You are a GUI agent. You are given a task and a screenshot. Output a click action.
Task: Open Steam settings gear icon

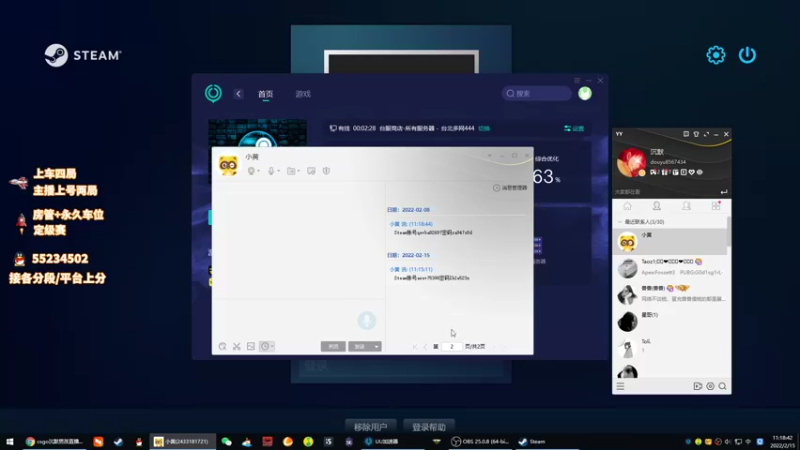[x=715, y=55]
